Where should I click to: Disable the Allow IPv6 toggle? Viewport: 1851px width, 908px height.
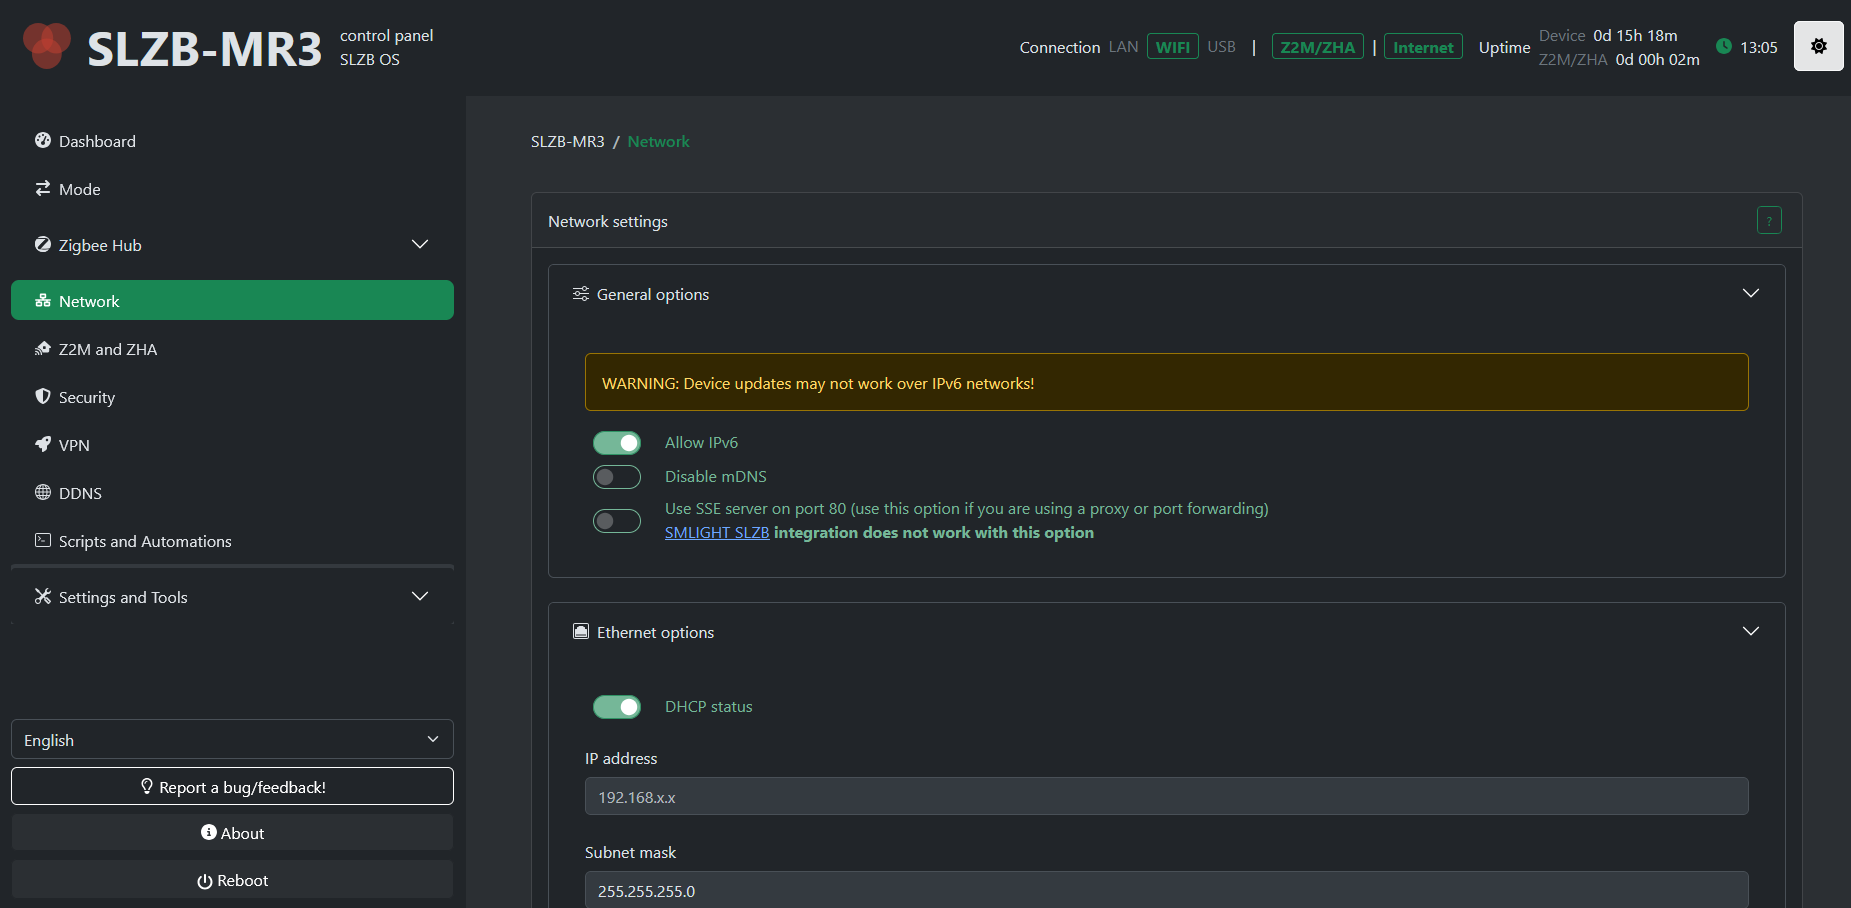click(x=617, y=443)
